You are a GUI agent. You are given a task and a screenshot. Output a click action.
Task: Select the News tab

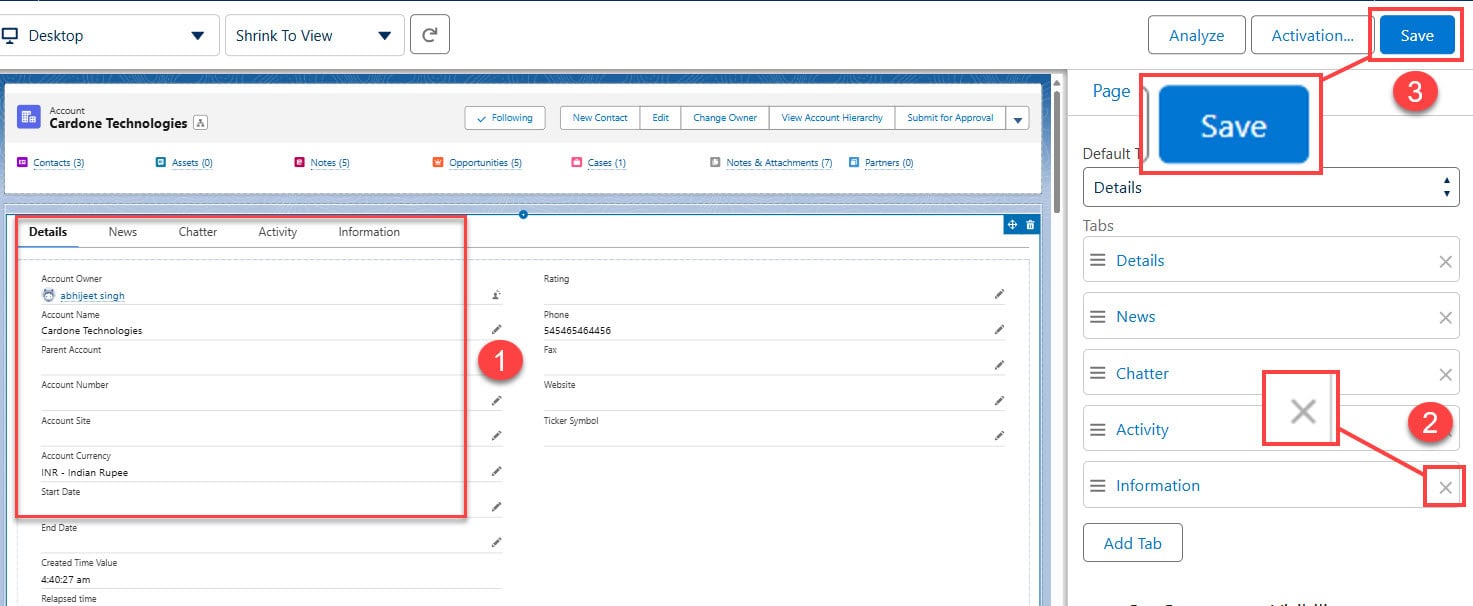[122, 231]
